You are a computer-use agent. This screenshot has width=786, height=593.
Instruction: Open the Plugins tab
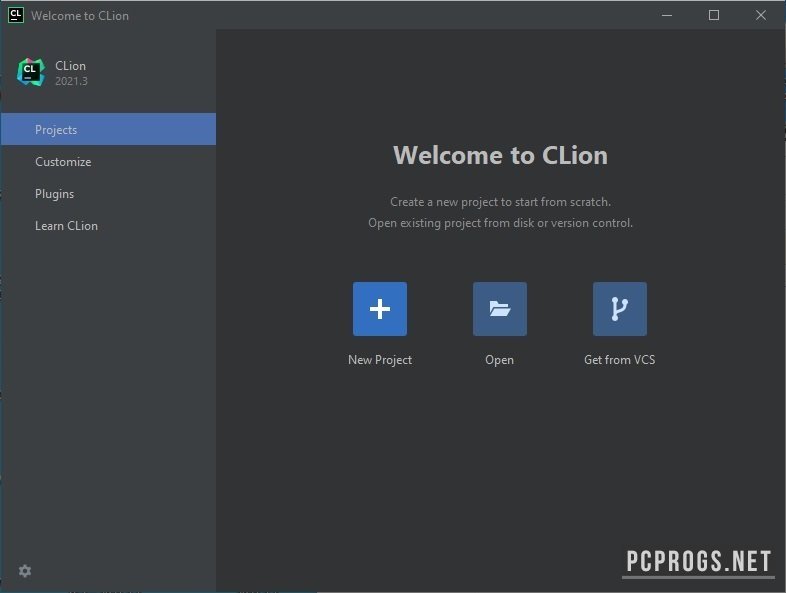(x=108, y=193)
